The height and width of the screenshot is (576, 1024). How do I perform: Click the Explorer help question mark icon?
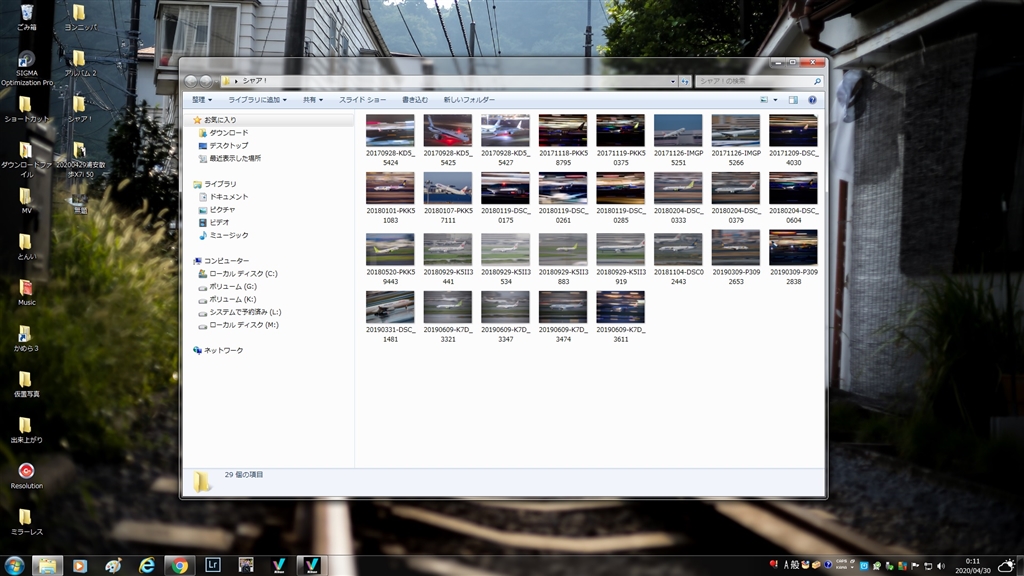812,100
